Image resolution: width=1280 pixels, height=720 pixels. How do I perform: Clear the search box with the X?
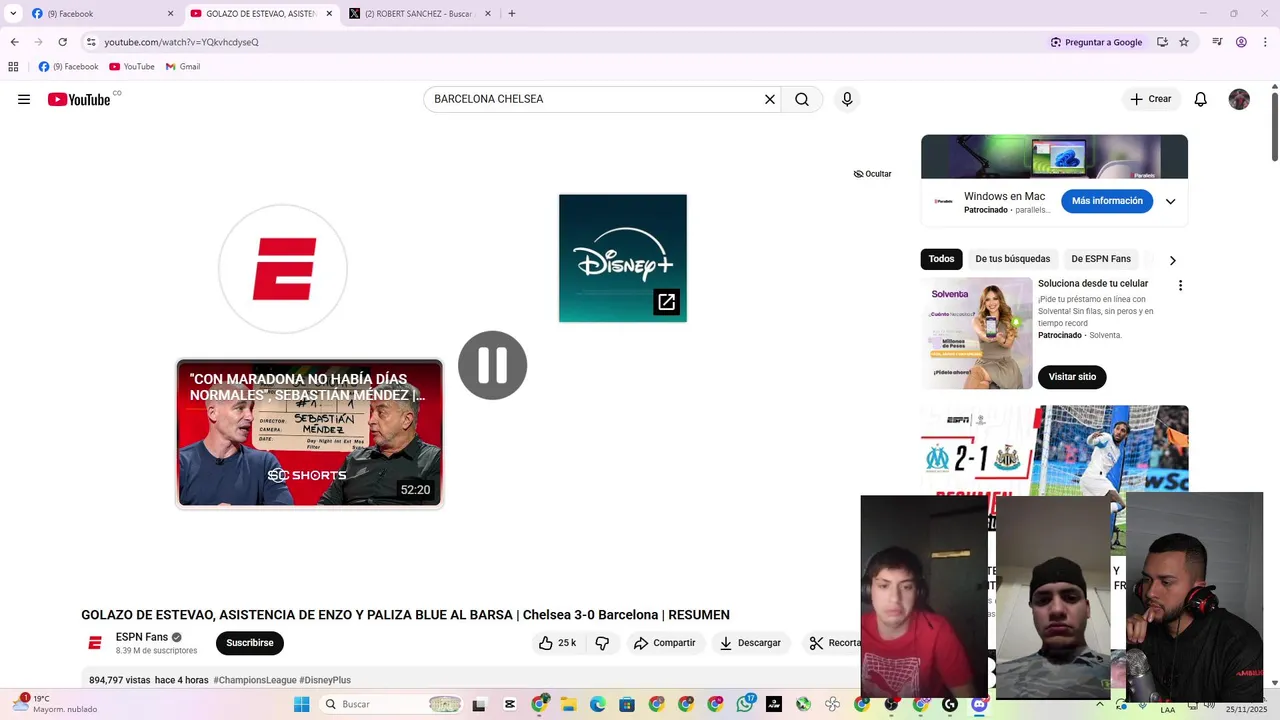(770, 99)
